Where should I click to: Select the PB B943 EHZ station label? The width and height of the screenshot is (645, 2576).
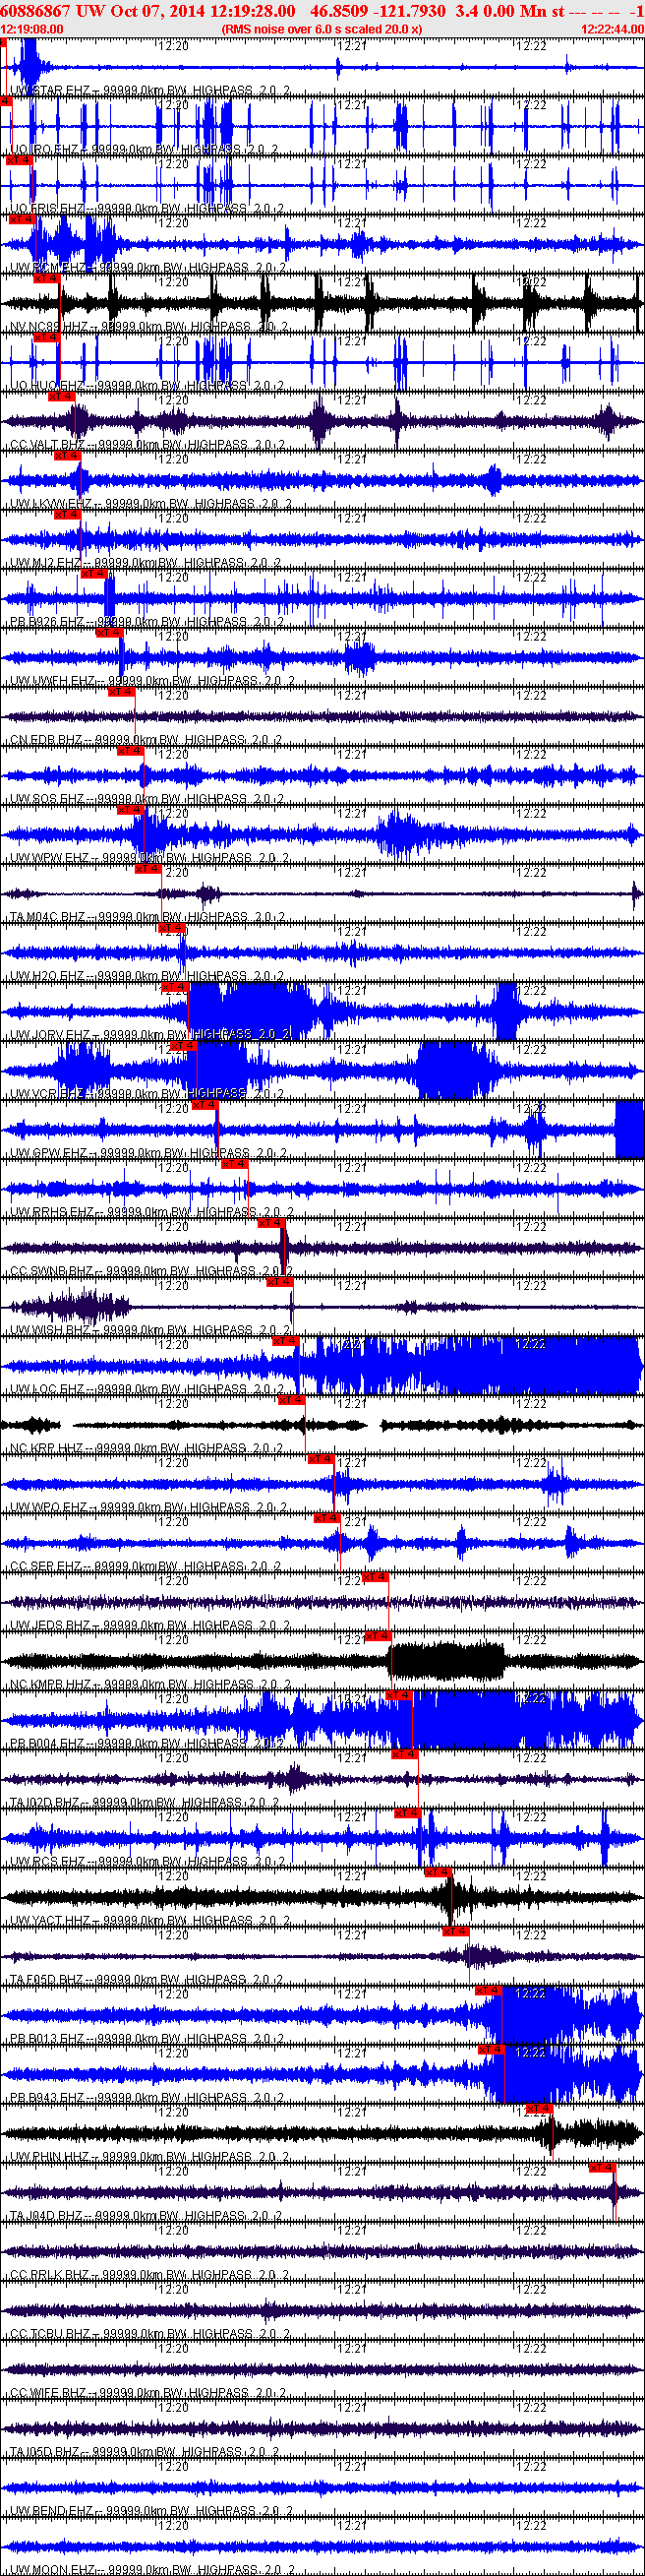pyautogui.click(x=147, y=2097)
